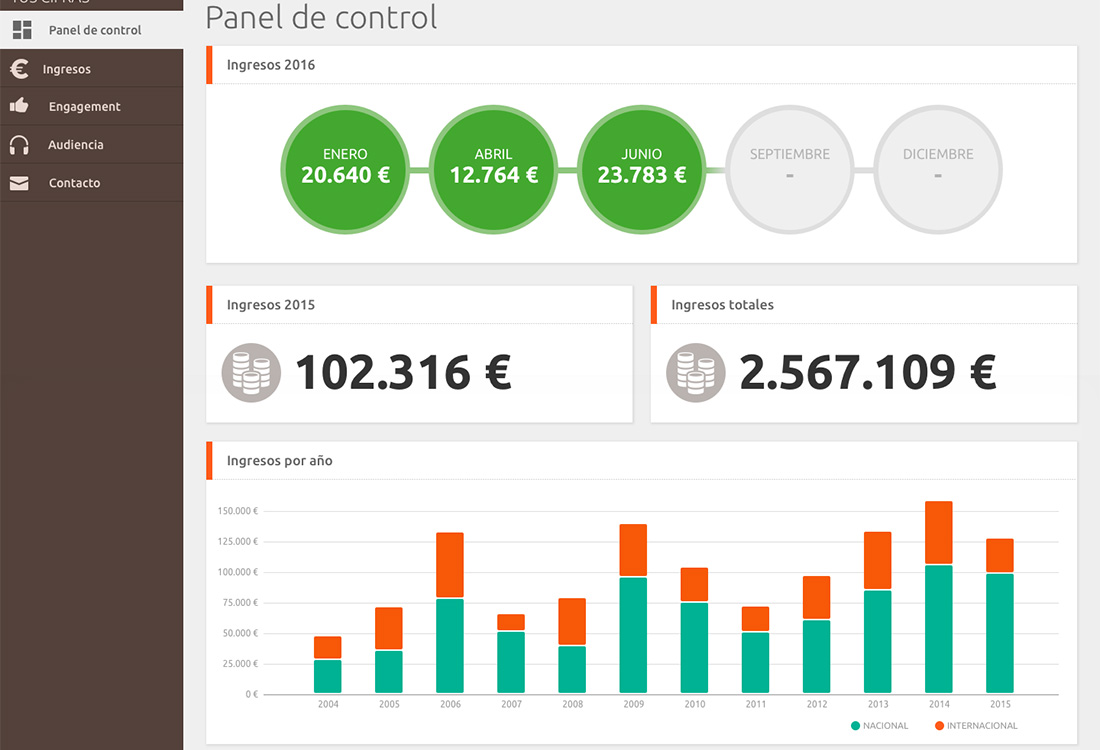Open the Ingresos menu item
Viewport: 1100px width, 750px height.
coord(67,69)
